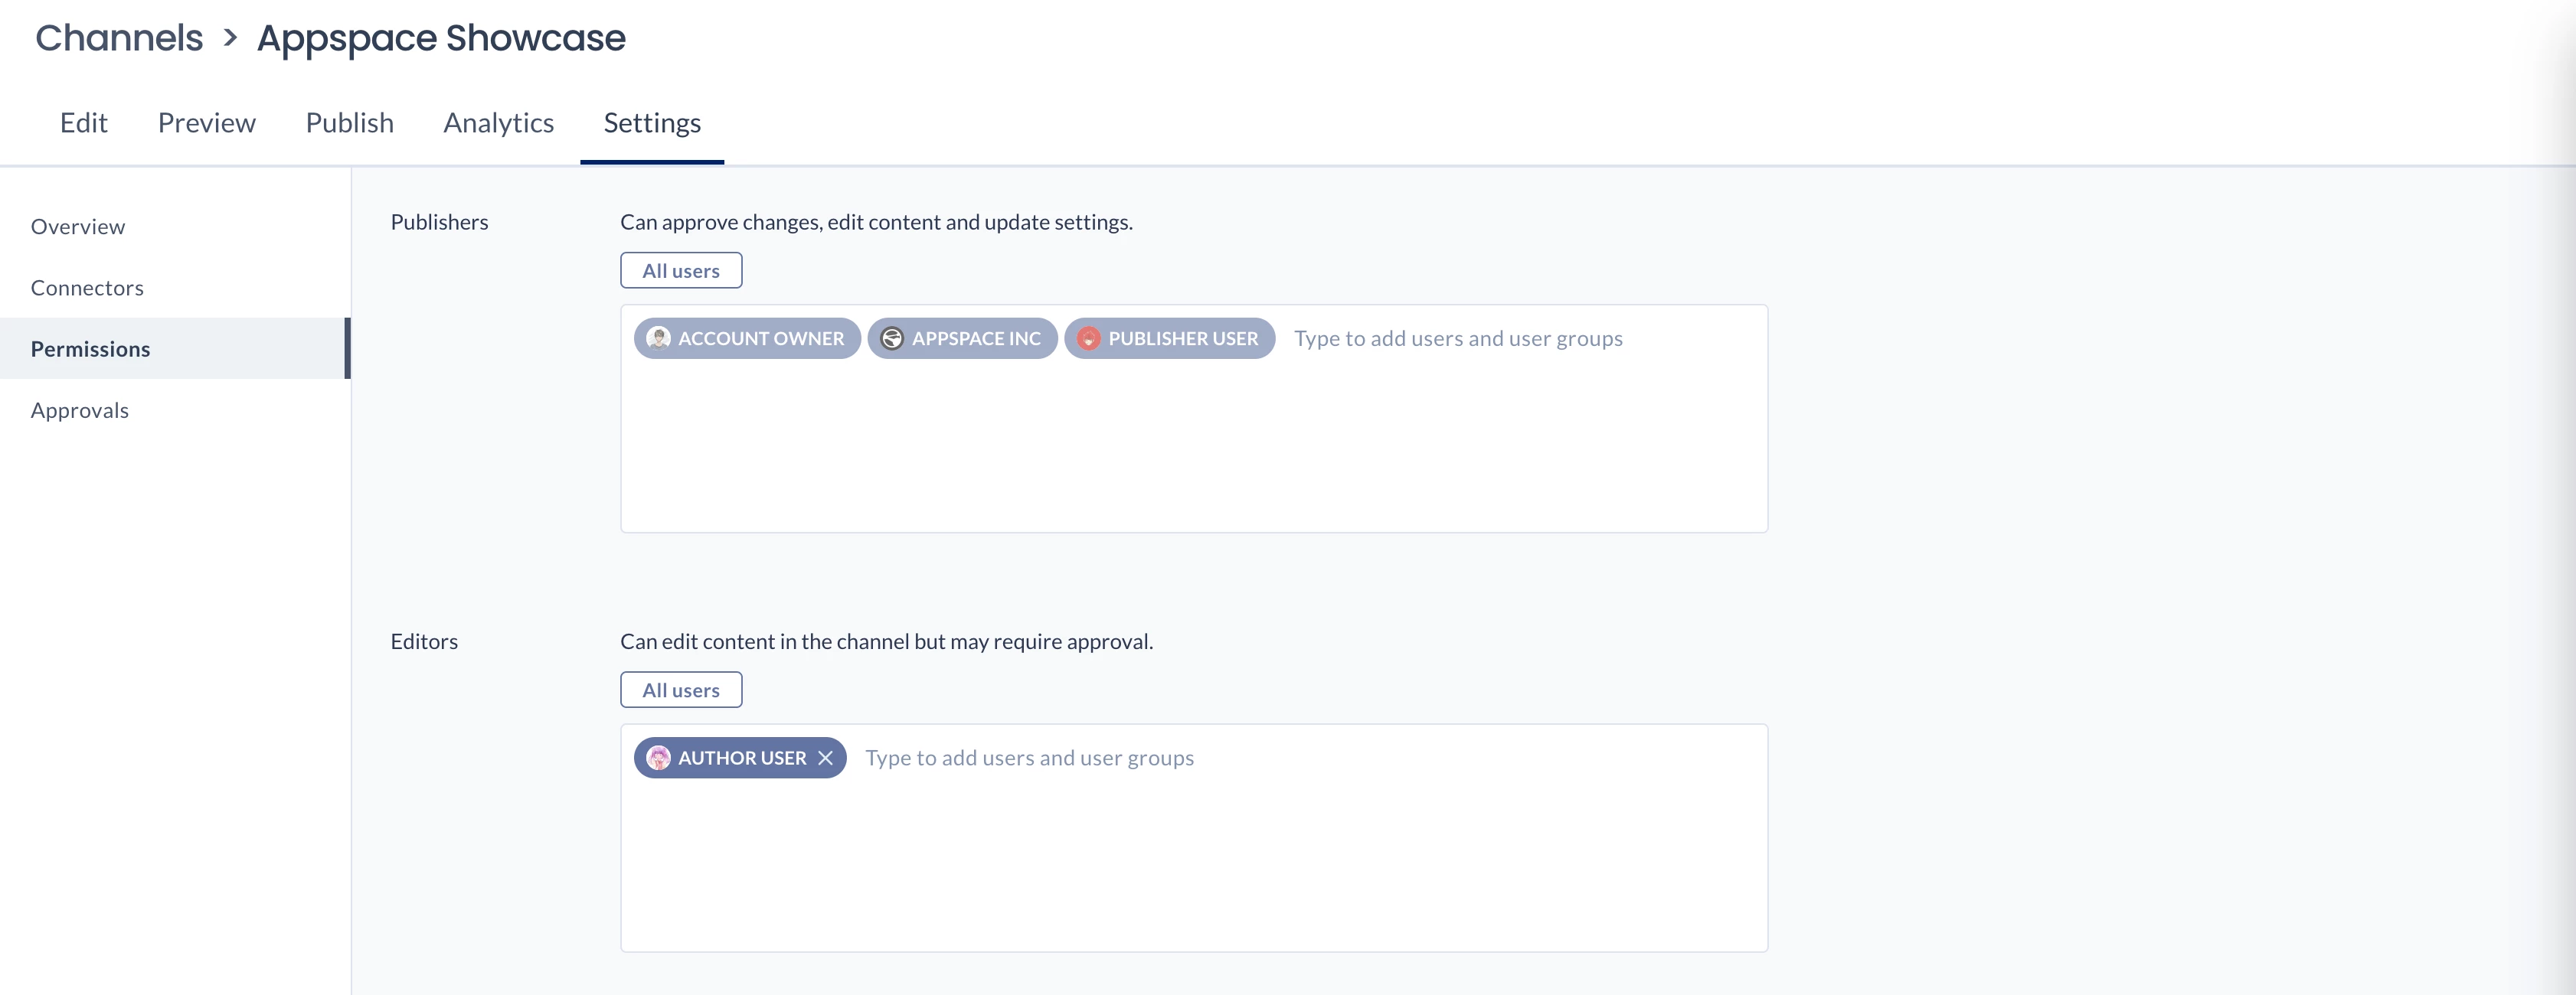Click the breadcrumb chevron after Channels
Image resolution: width=2576 pixels, height=995 pixels.
[230, 38]
